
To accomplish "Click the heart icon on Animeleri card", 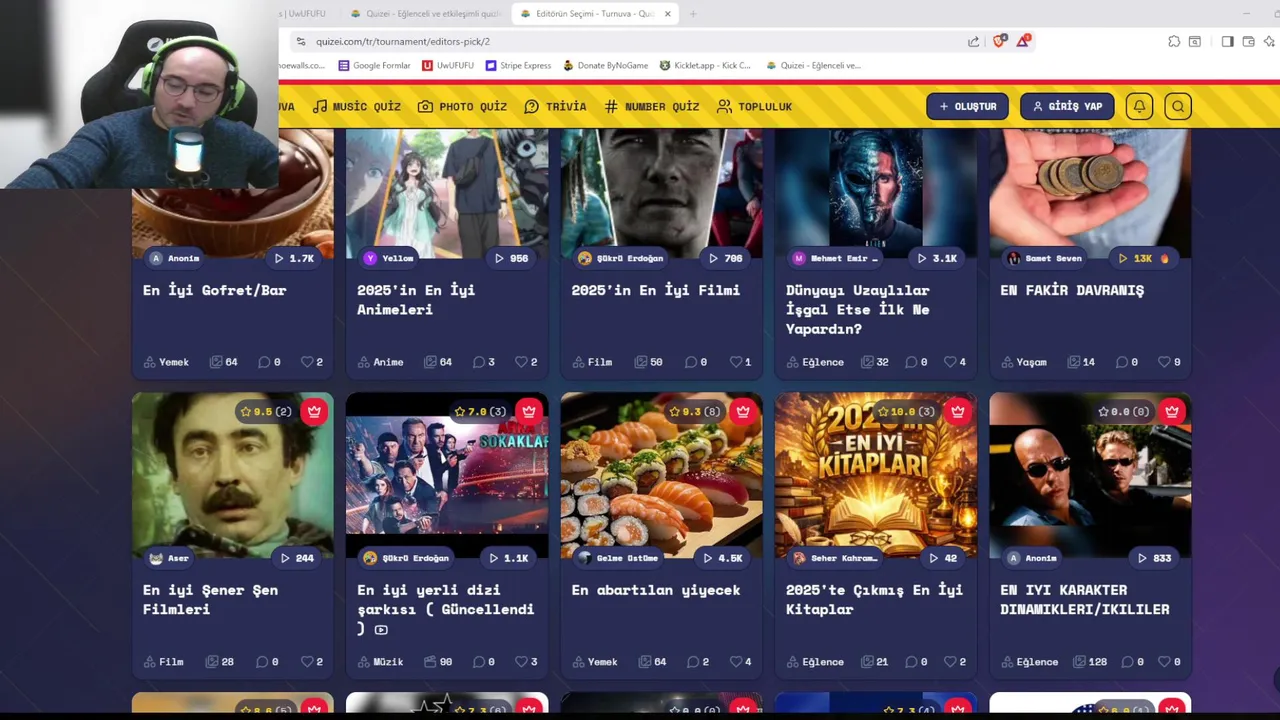I will pos(521,362).
